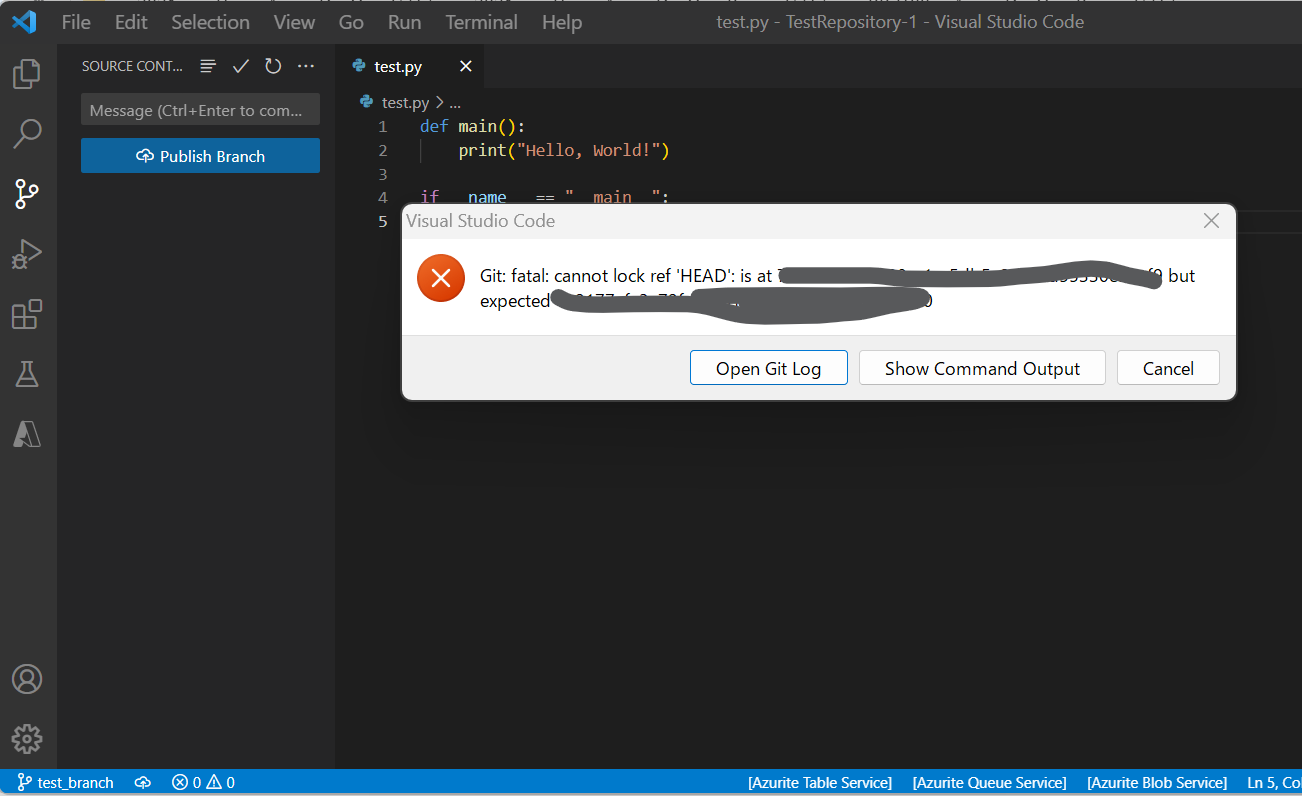
Task: Open the Explorer view in activity bar
Action: (x=27, y=73)
